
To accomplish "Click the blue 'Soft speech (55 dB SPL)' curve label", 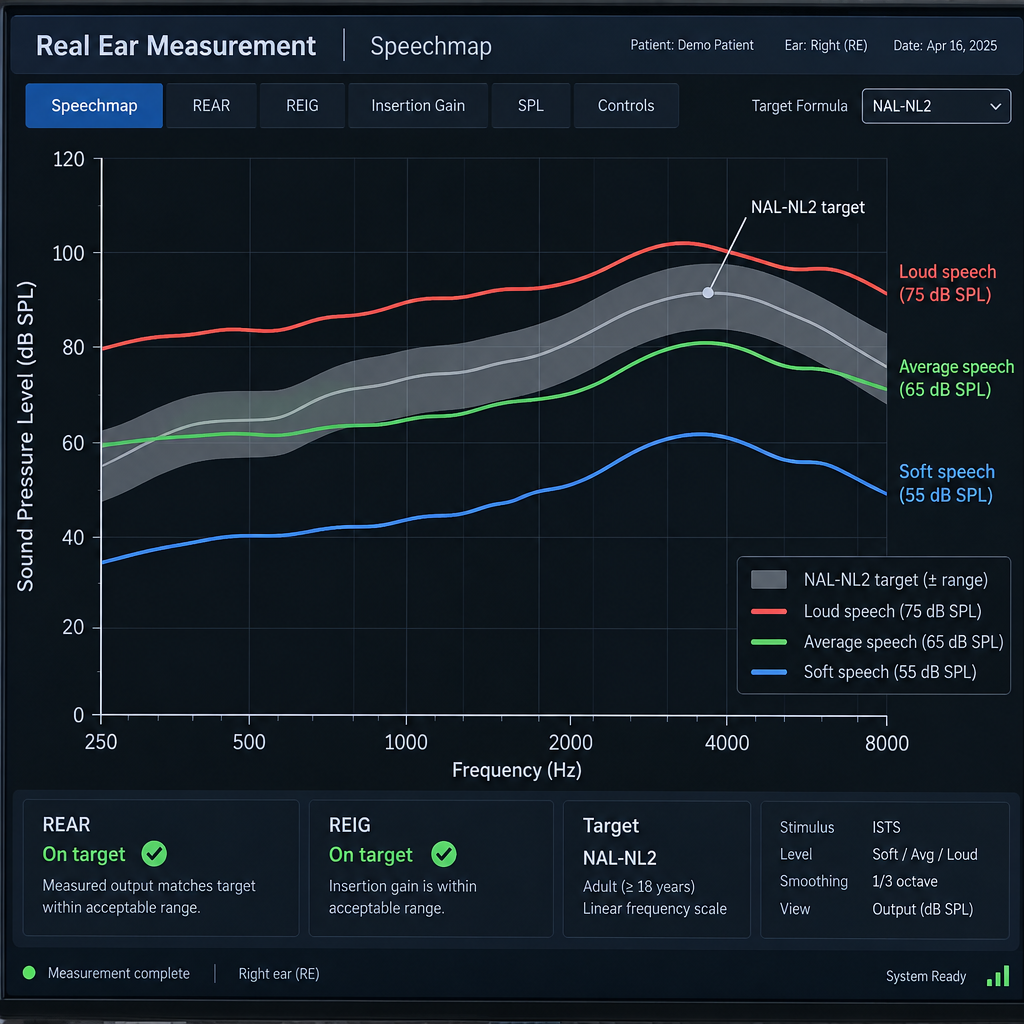I will coord(946,483).
